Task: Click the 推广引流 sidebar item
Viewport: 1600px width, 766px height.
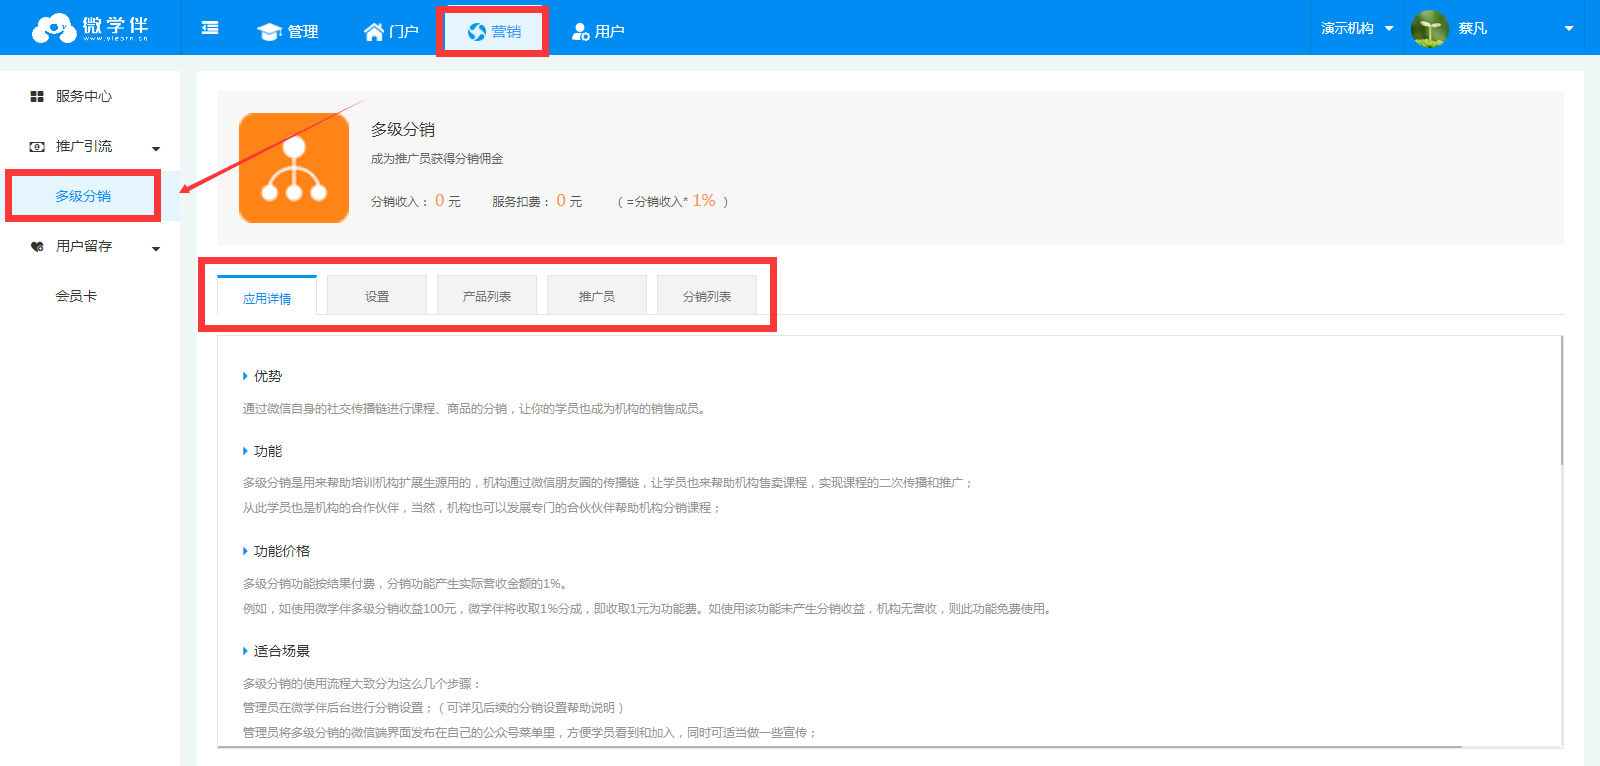Action: [x=84, y=146]
